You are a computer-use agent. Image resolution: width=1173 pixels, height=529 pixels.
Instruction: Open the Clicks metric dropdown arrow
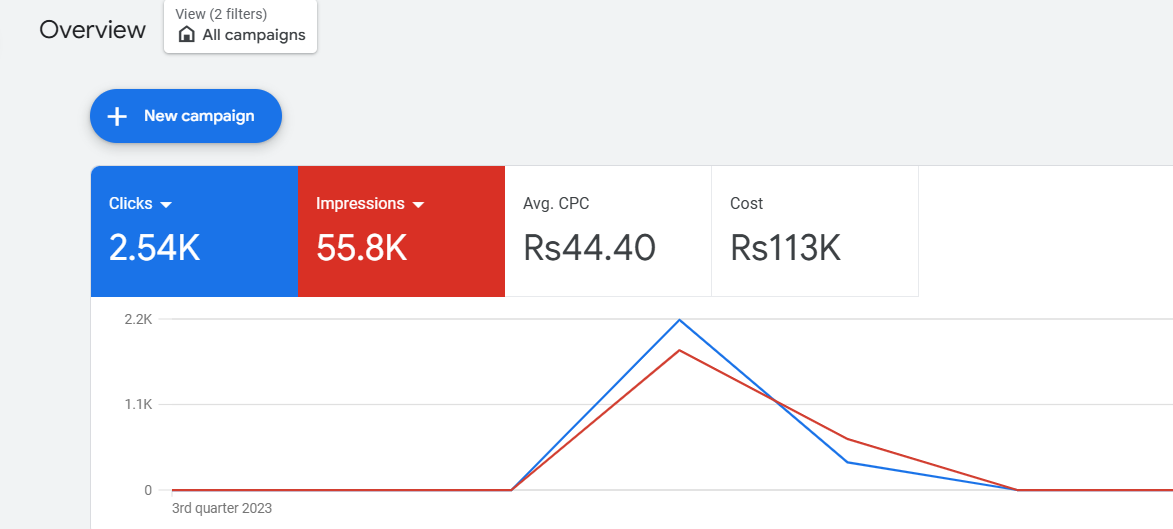(166, 205)
